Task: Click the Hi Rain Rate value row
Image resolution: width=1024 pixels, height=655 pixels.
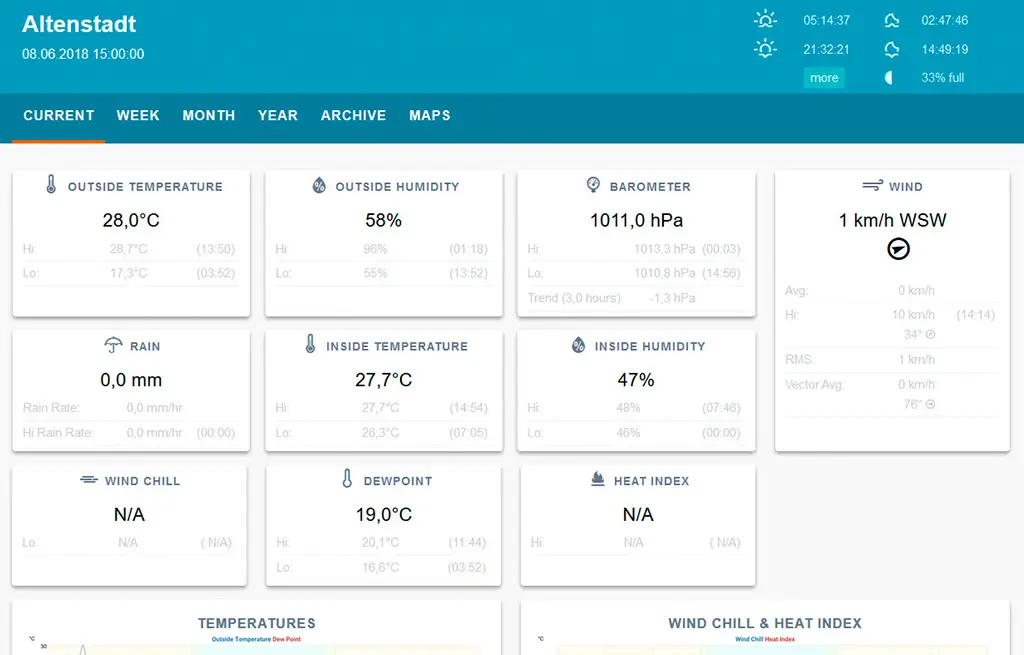Action: click(x=129, y=432)
